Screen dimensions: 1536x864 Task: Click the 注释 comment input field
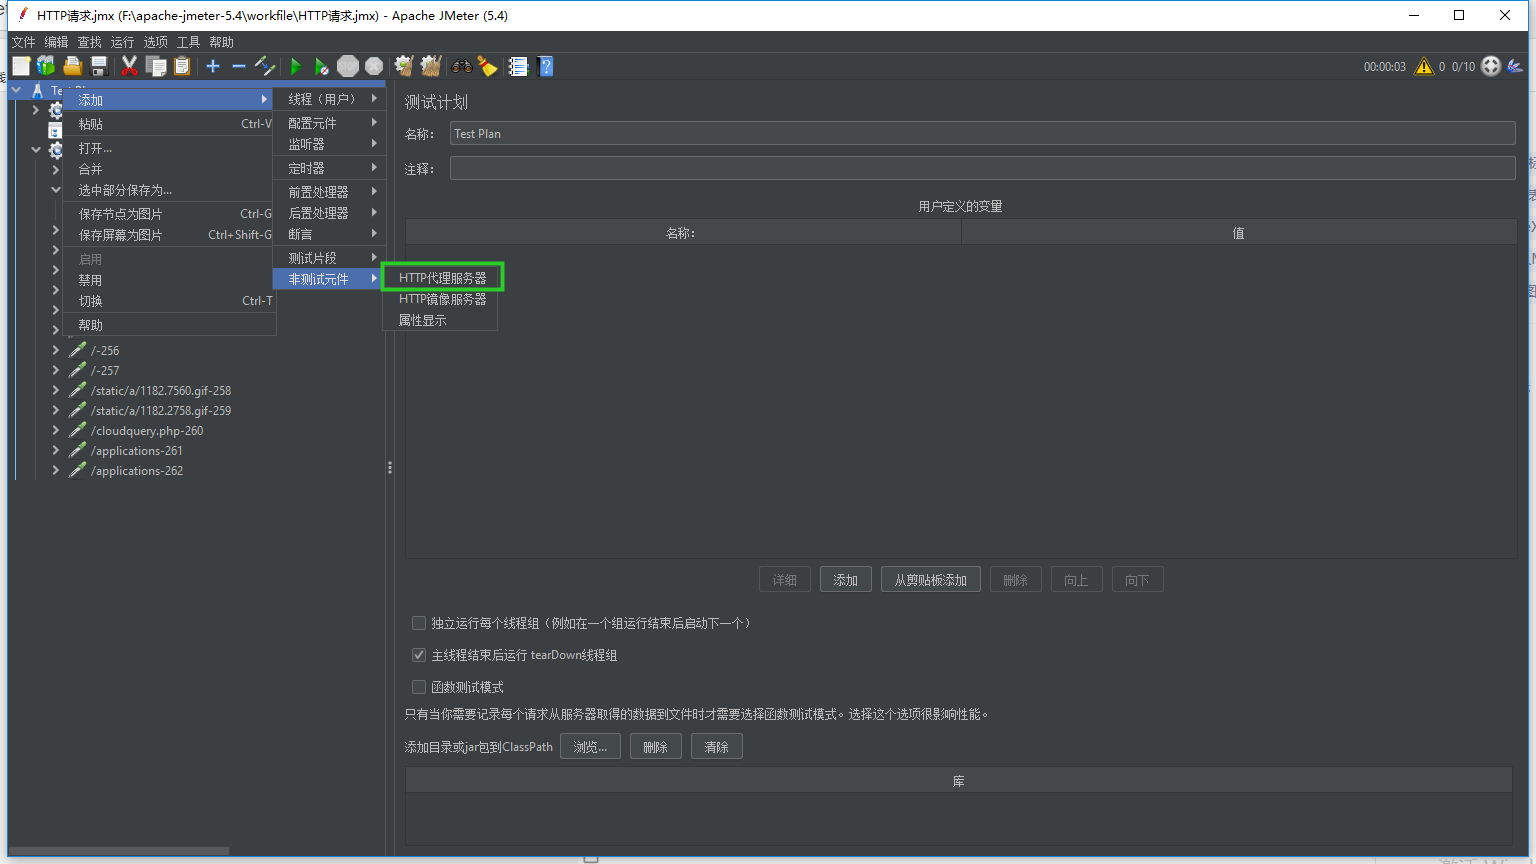point(983,168)
